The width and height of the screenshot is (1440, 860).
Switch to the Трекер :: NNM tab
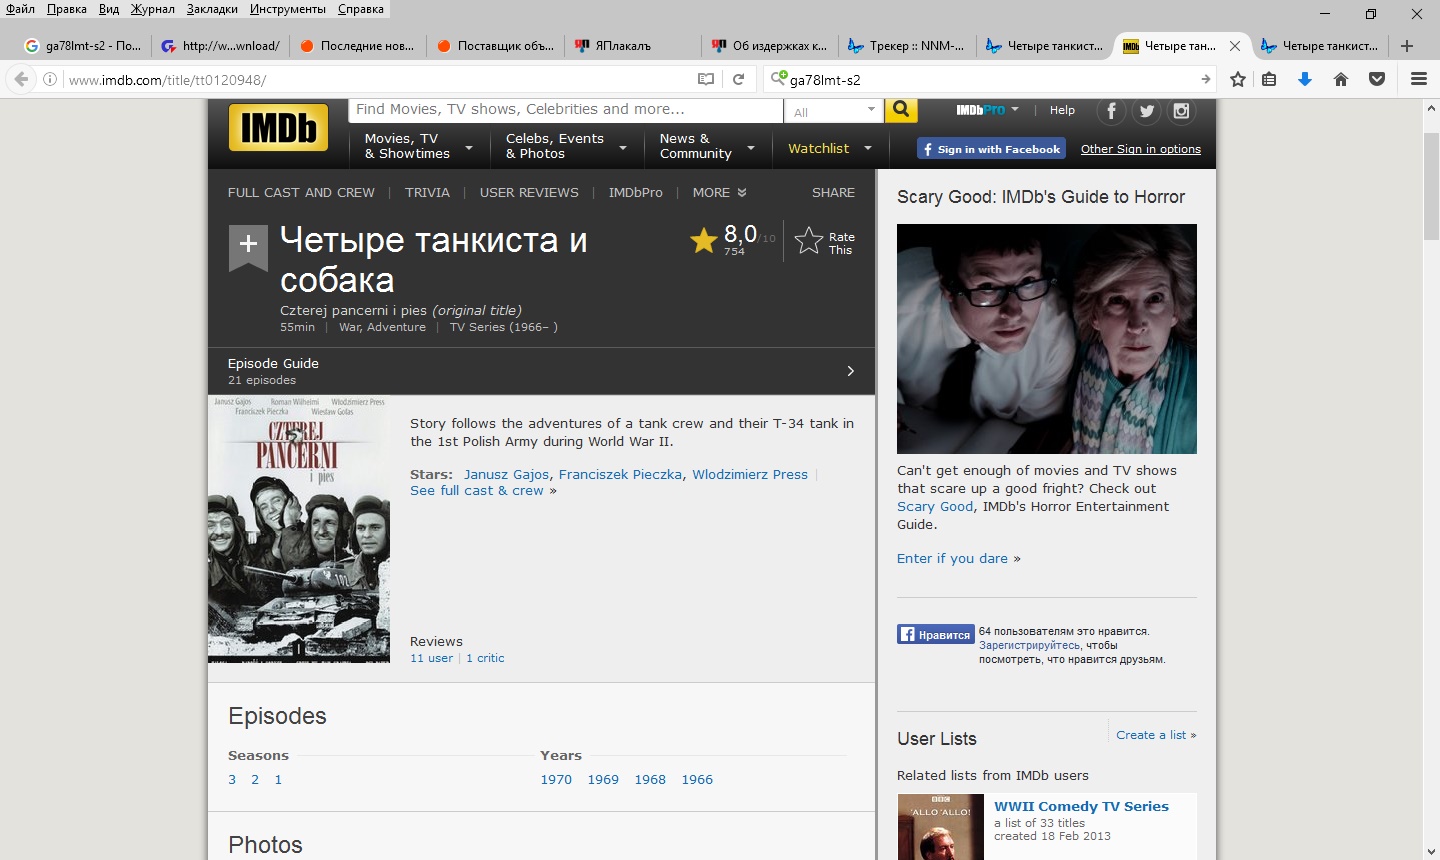906,46
